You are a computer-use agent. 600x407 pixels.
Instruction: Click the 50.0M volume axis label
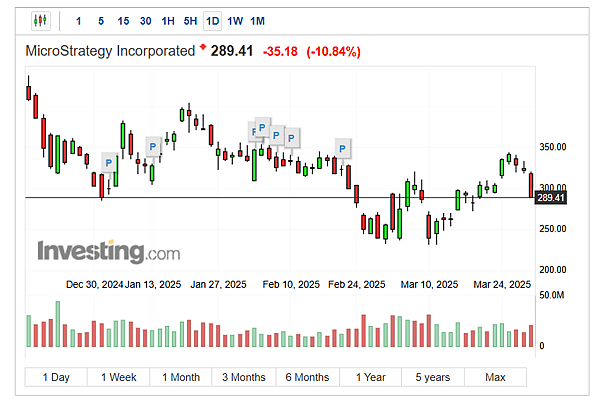click(551, 295)
